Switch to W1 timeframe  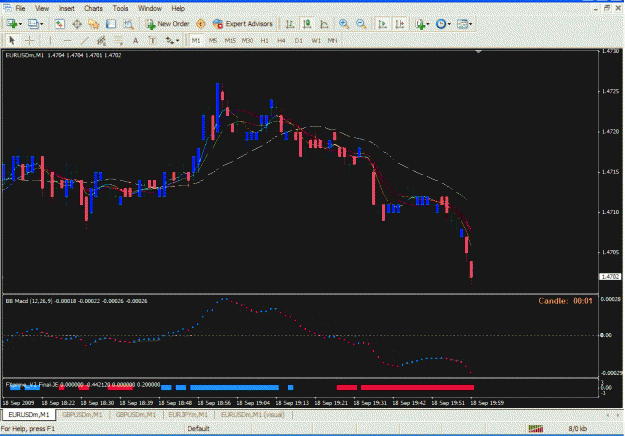[x=316, y=41]
